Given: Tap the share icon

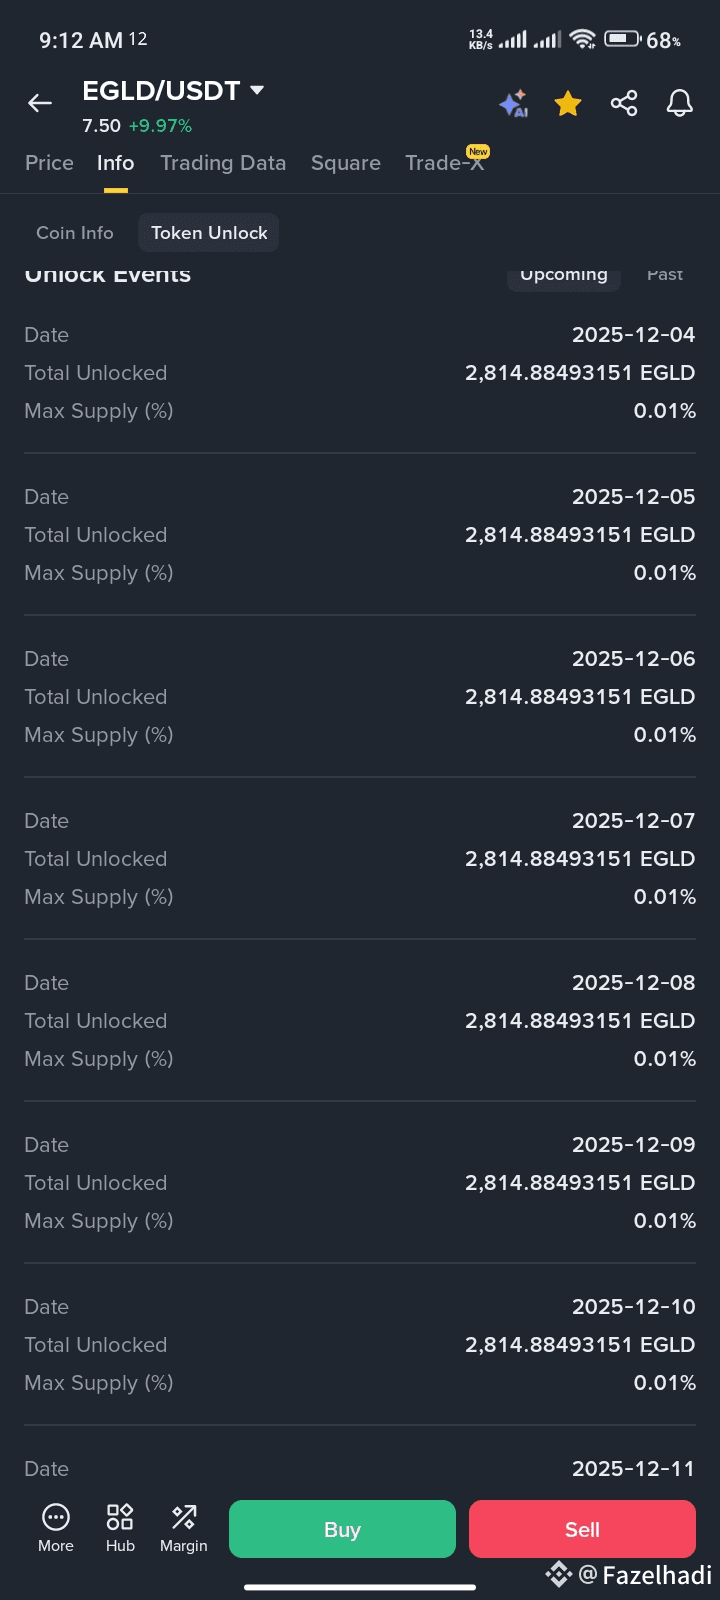Looking at the screenshot, I should [624, 103].
